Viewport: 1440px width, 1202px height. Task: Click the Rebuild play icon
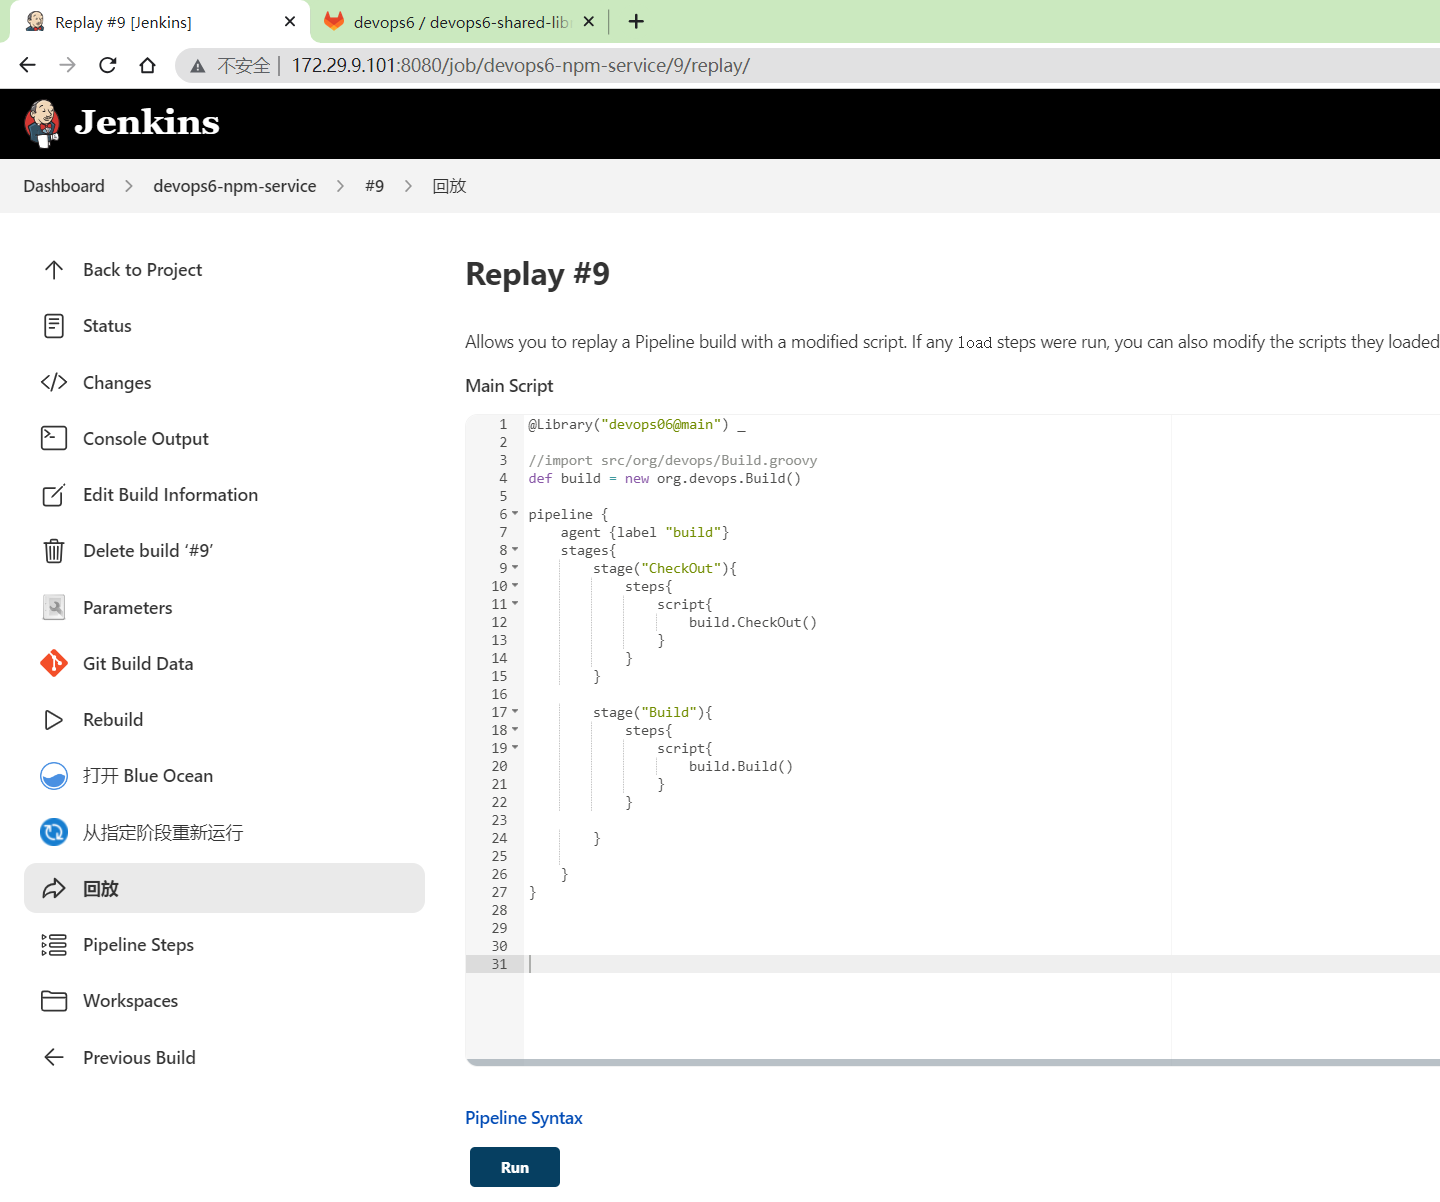[54, 720]
